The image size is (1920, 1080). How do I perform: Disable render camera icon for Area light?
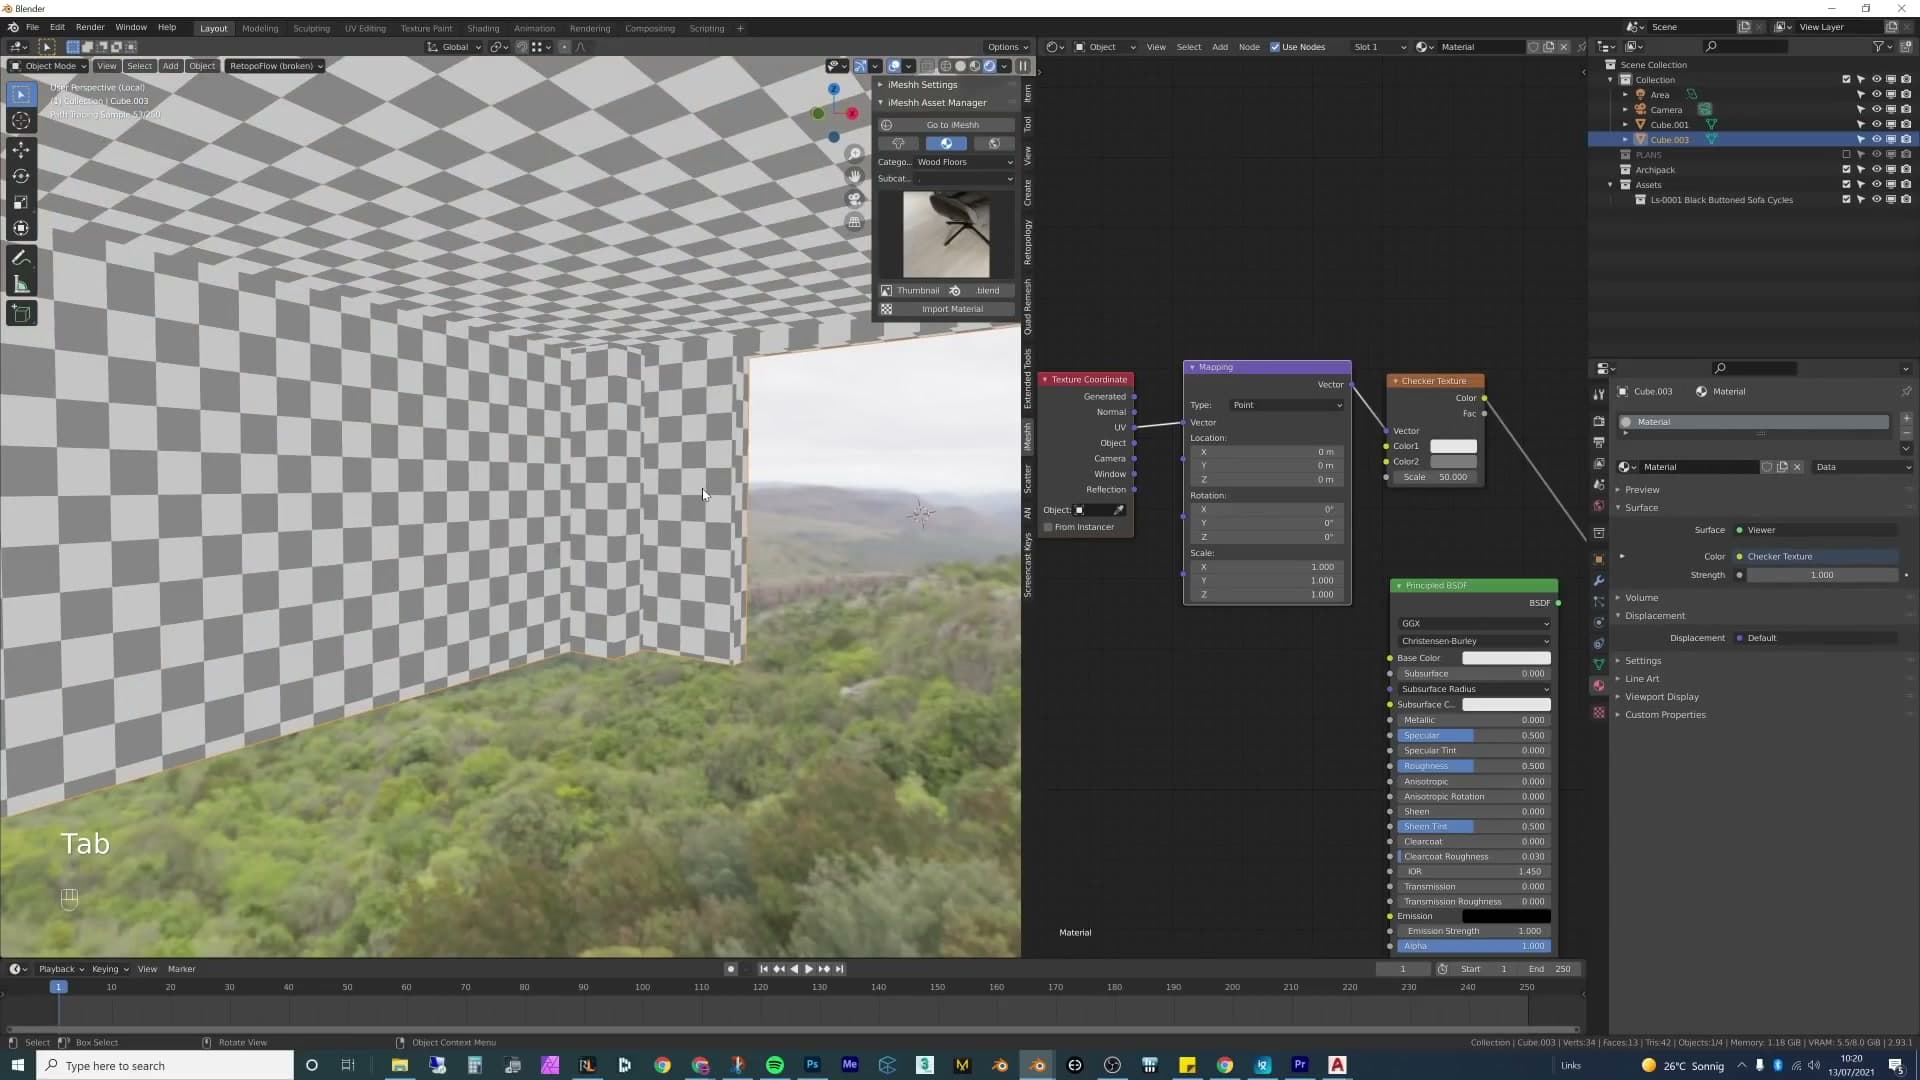coord(1906,95)
